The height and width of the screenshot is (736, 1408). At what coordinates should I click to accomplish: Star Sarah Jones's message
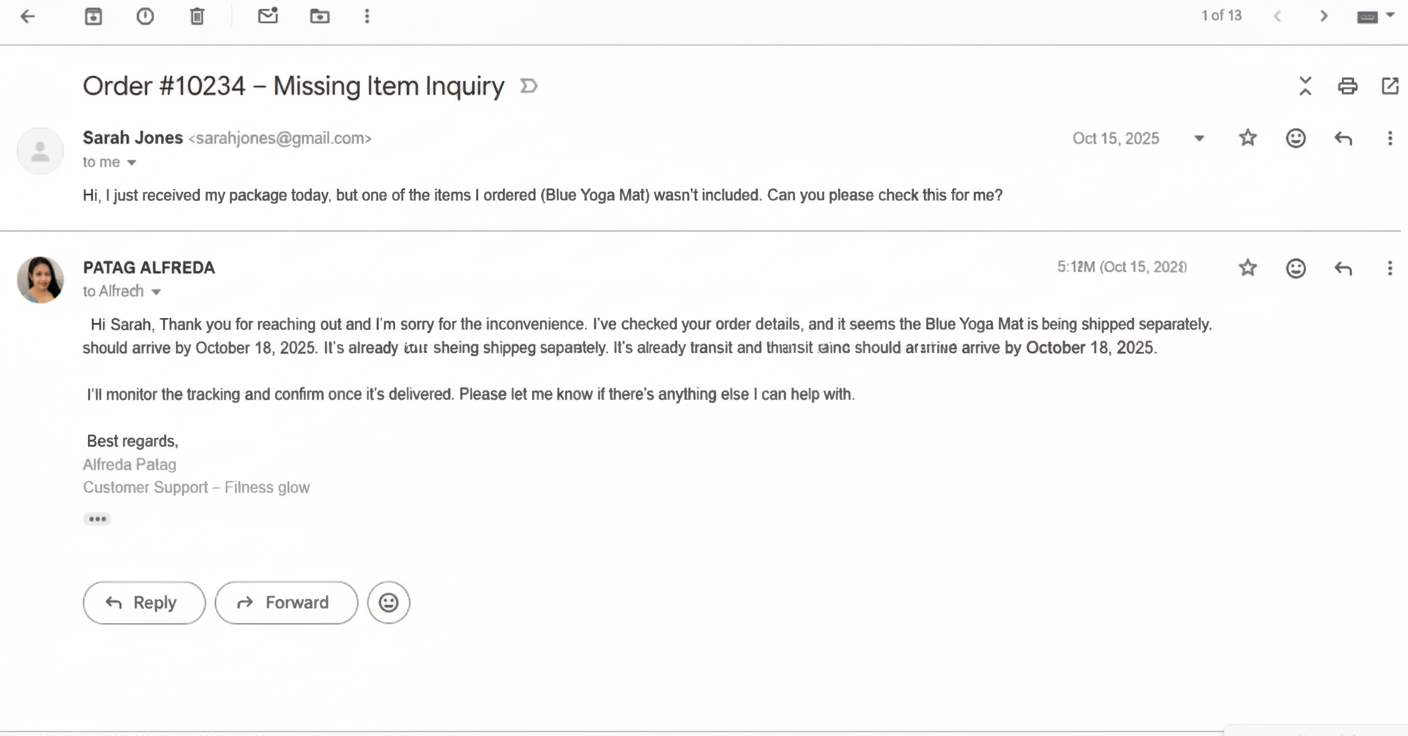coord(1248,138)
